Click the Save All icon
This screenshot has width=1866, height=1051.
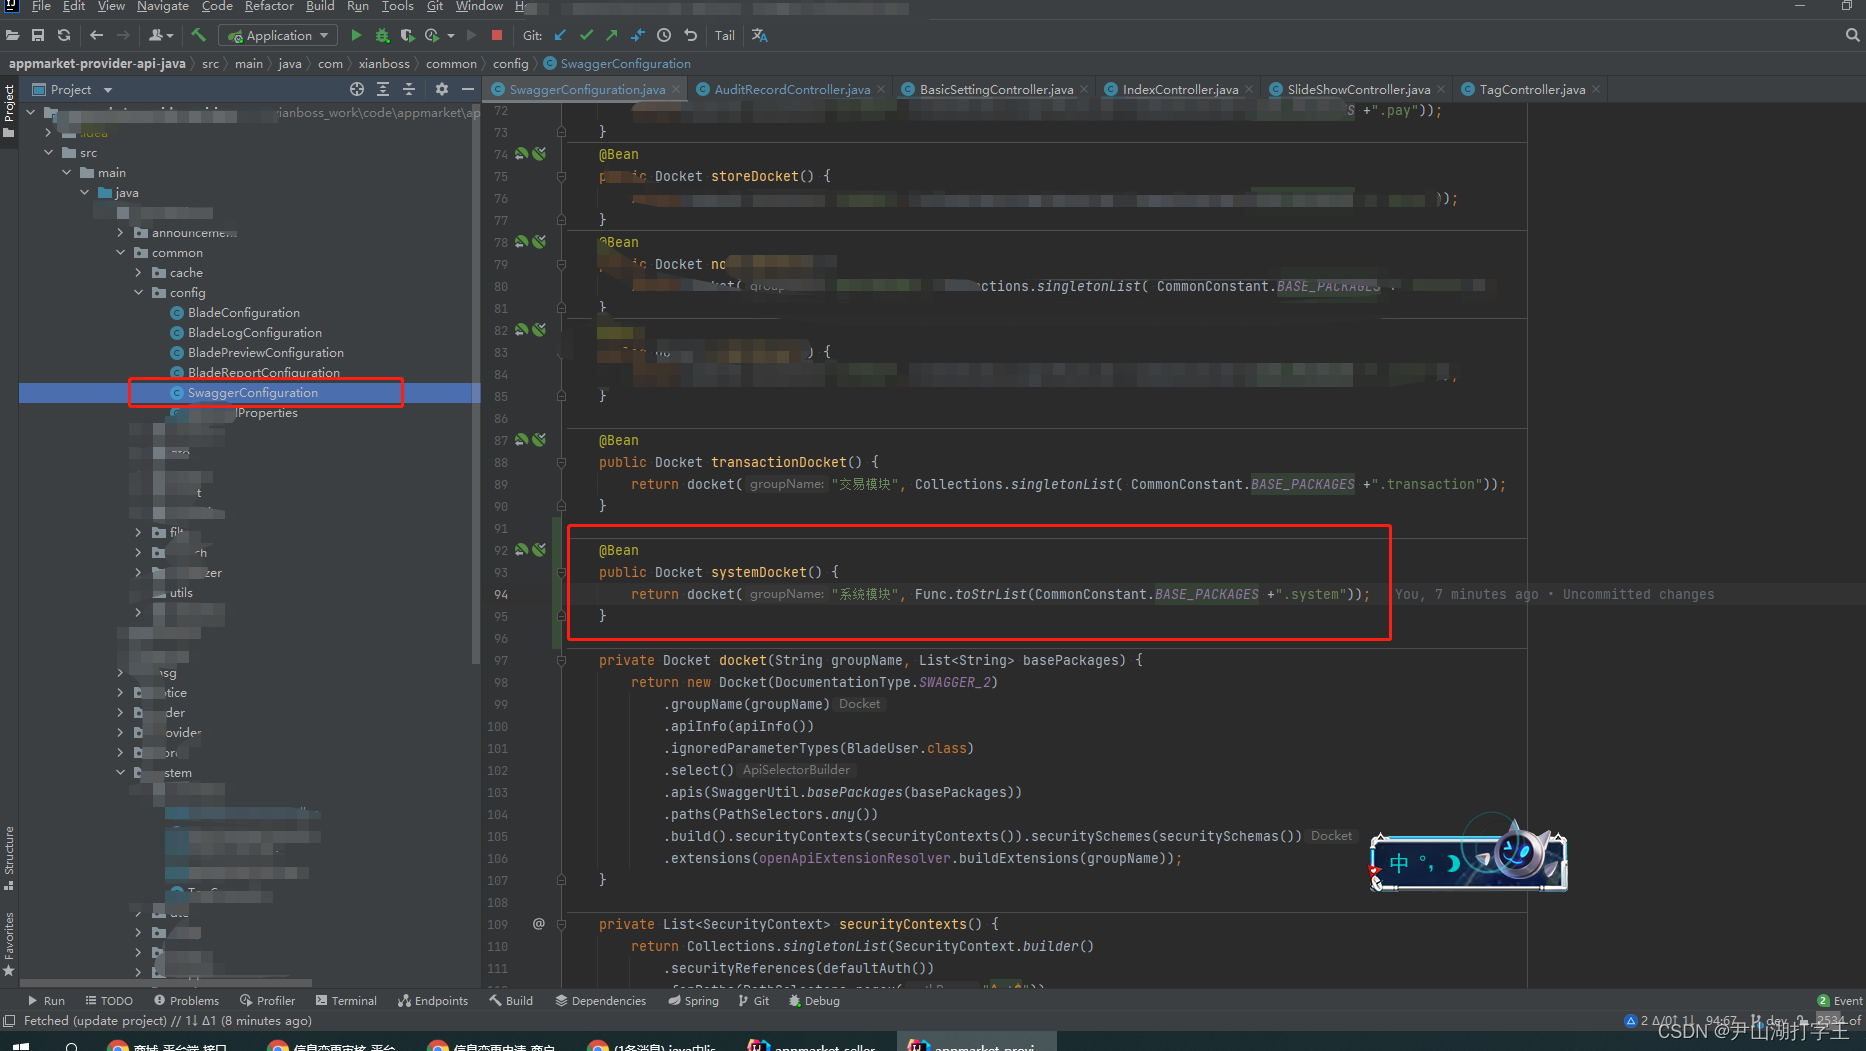coord(38,35)
